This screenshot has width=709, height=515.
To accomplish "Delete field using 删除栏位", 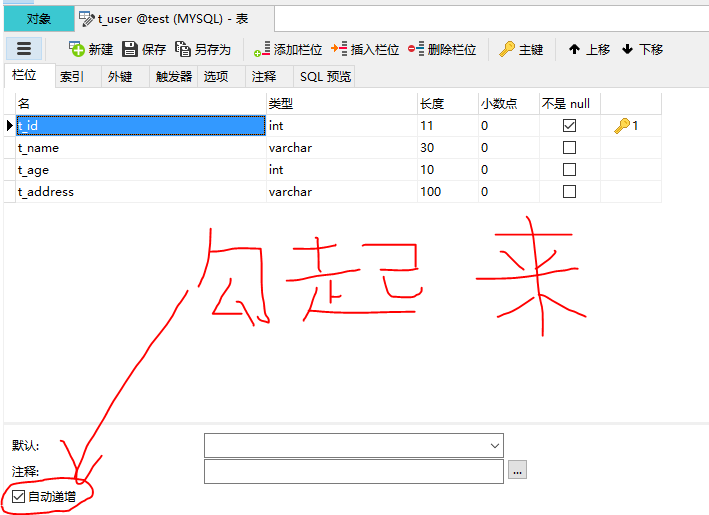I will (x=442, y=49).
